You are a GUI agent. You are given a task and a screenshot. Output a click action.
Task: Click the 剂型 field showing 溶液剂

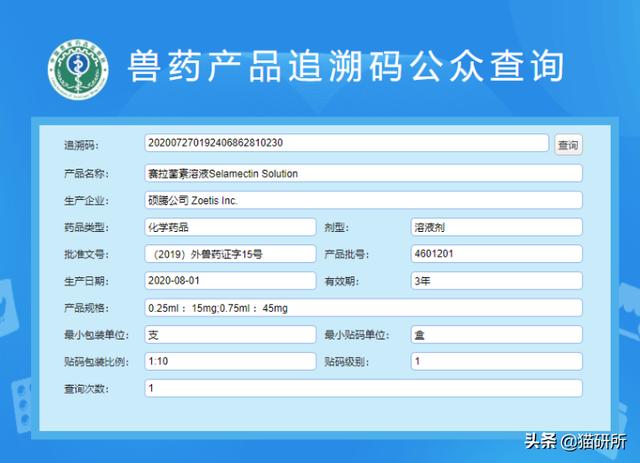coord(496,227)
